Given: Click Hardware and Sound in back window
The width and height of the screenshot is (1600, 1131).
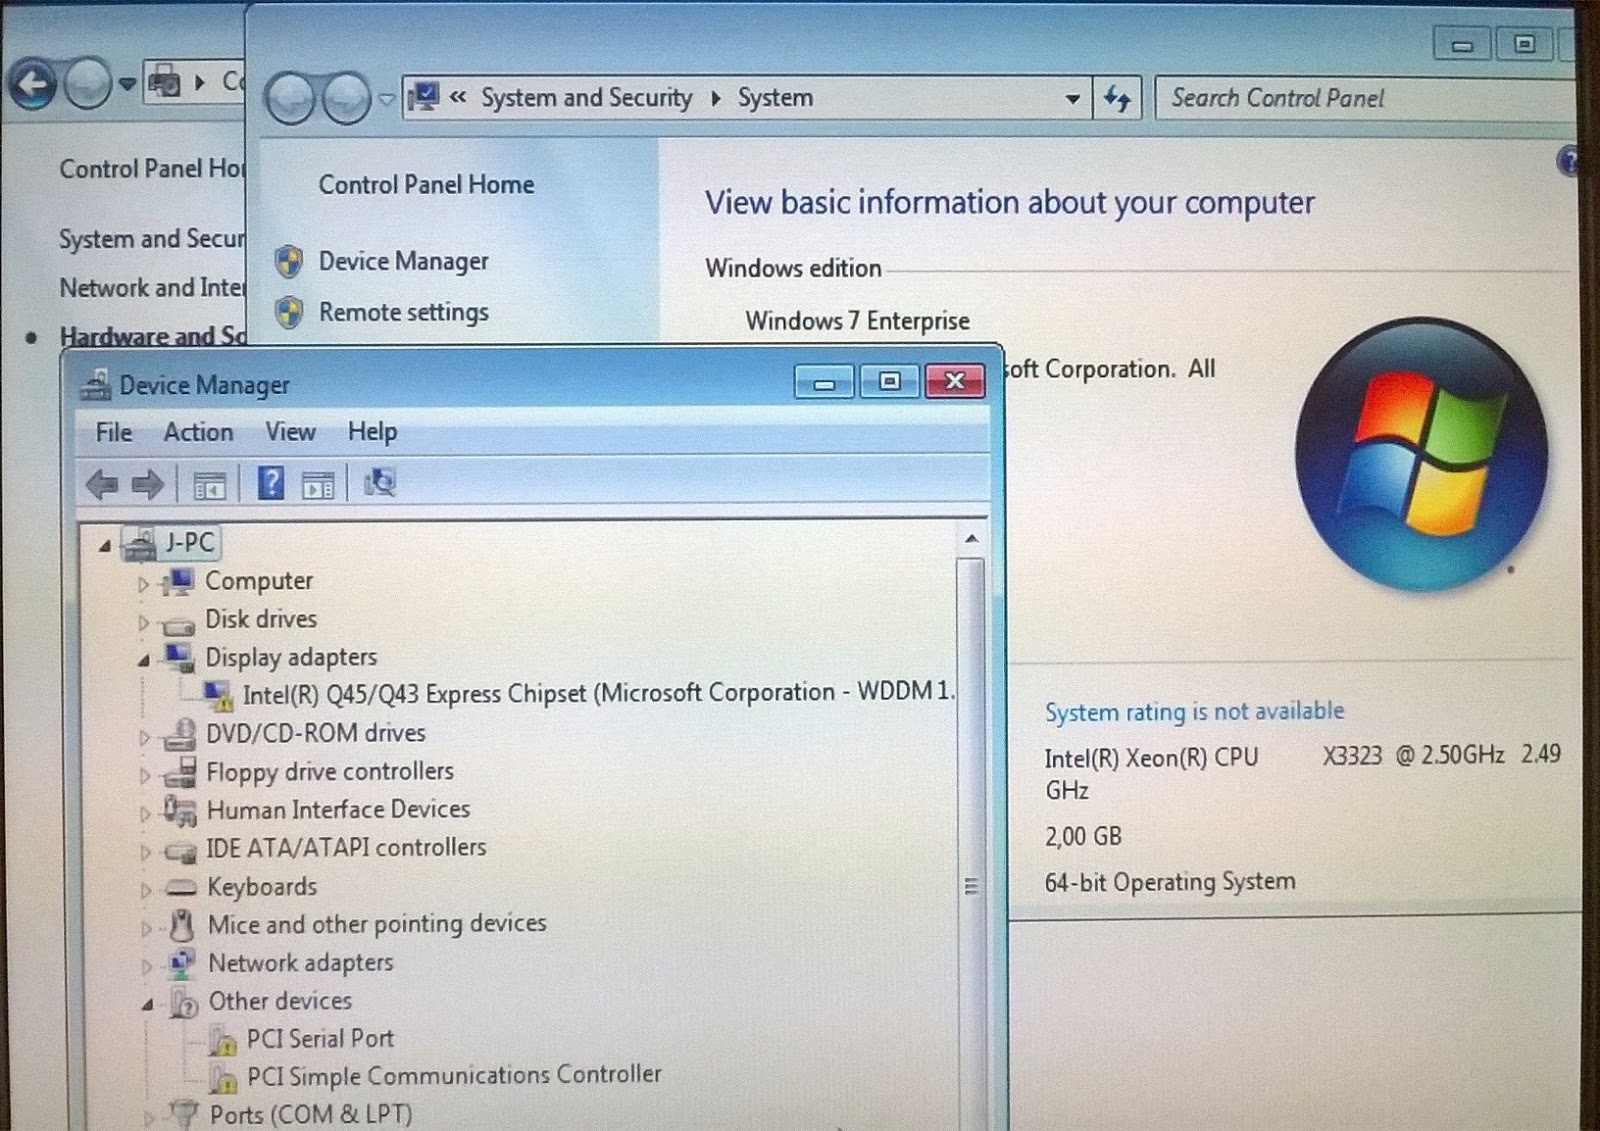Looking at the screenshot, I should point(152,336).
